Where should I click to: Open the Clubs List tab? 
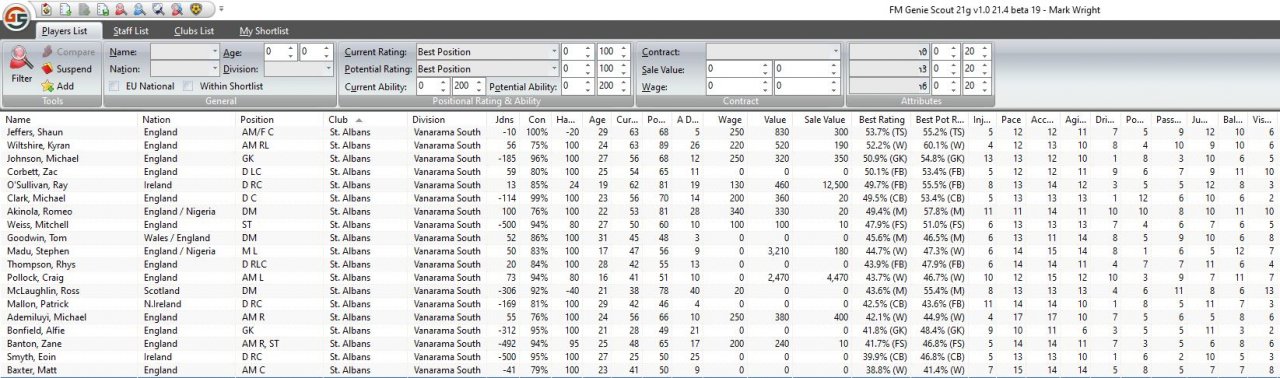point(194,31)
